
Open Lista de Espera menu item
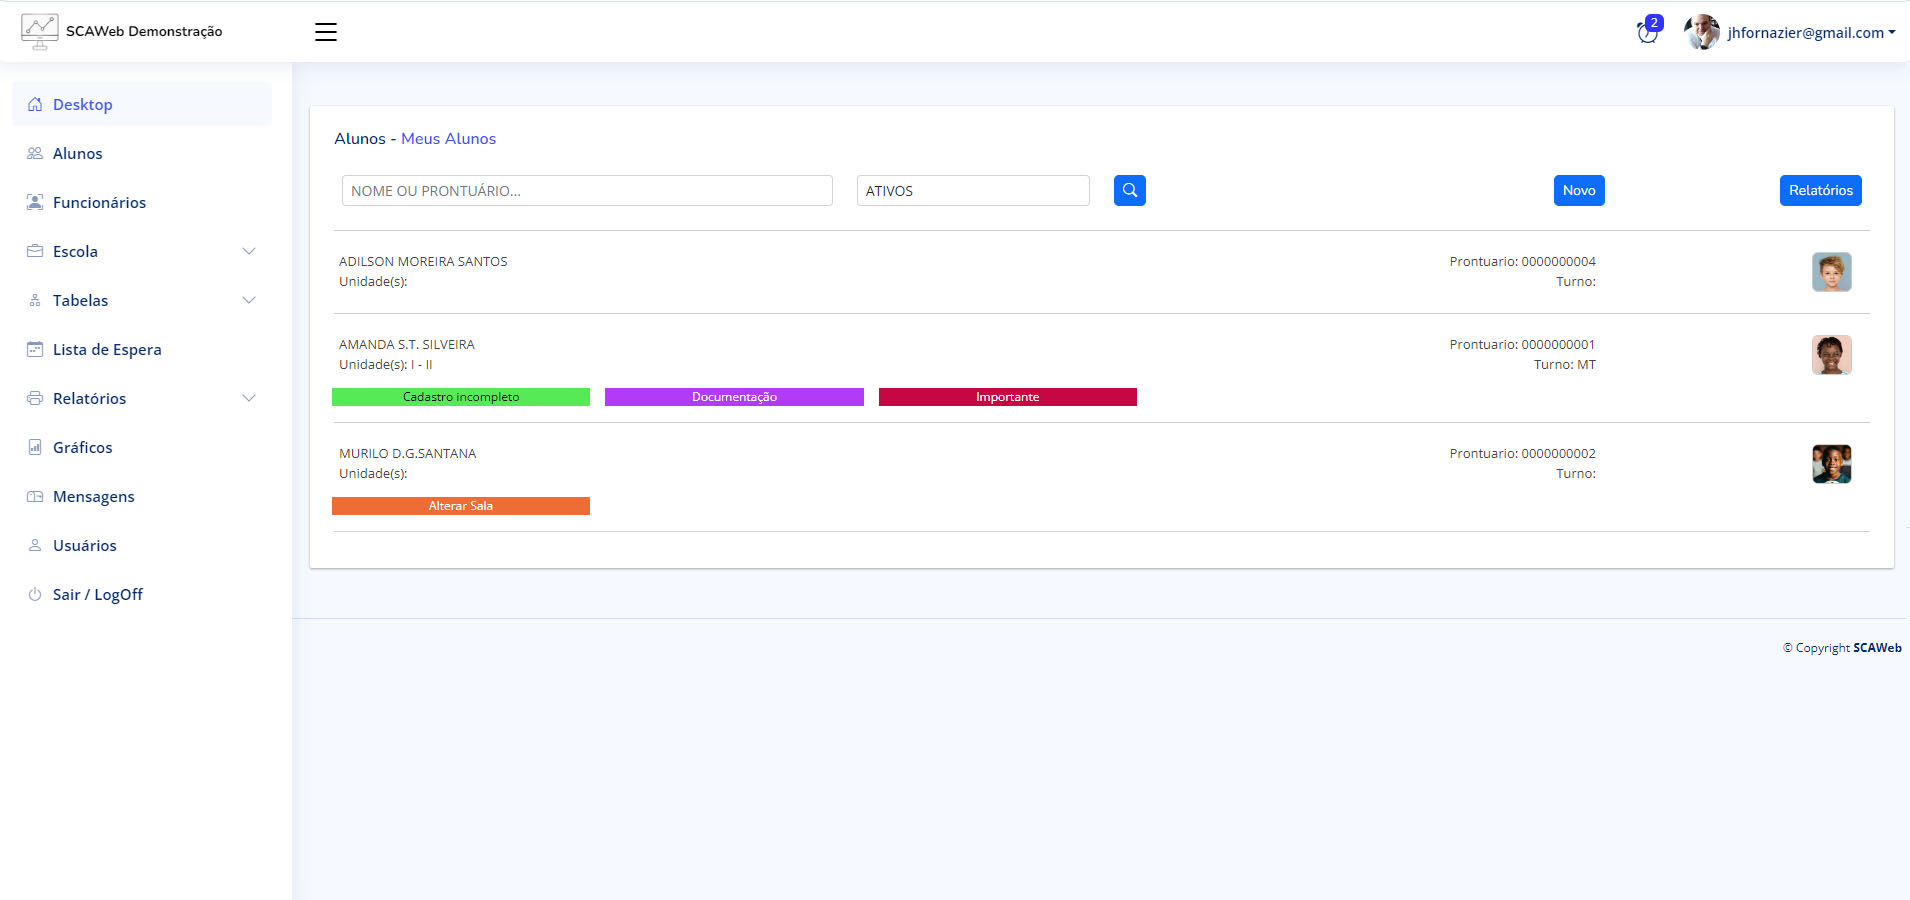[x=107, y=349]
